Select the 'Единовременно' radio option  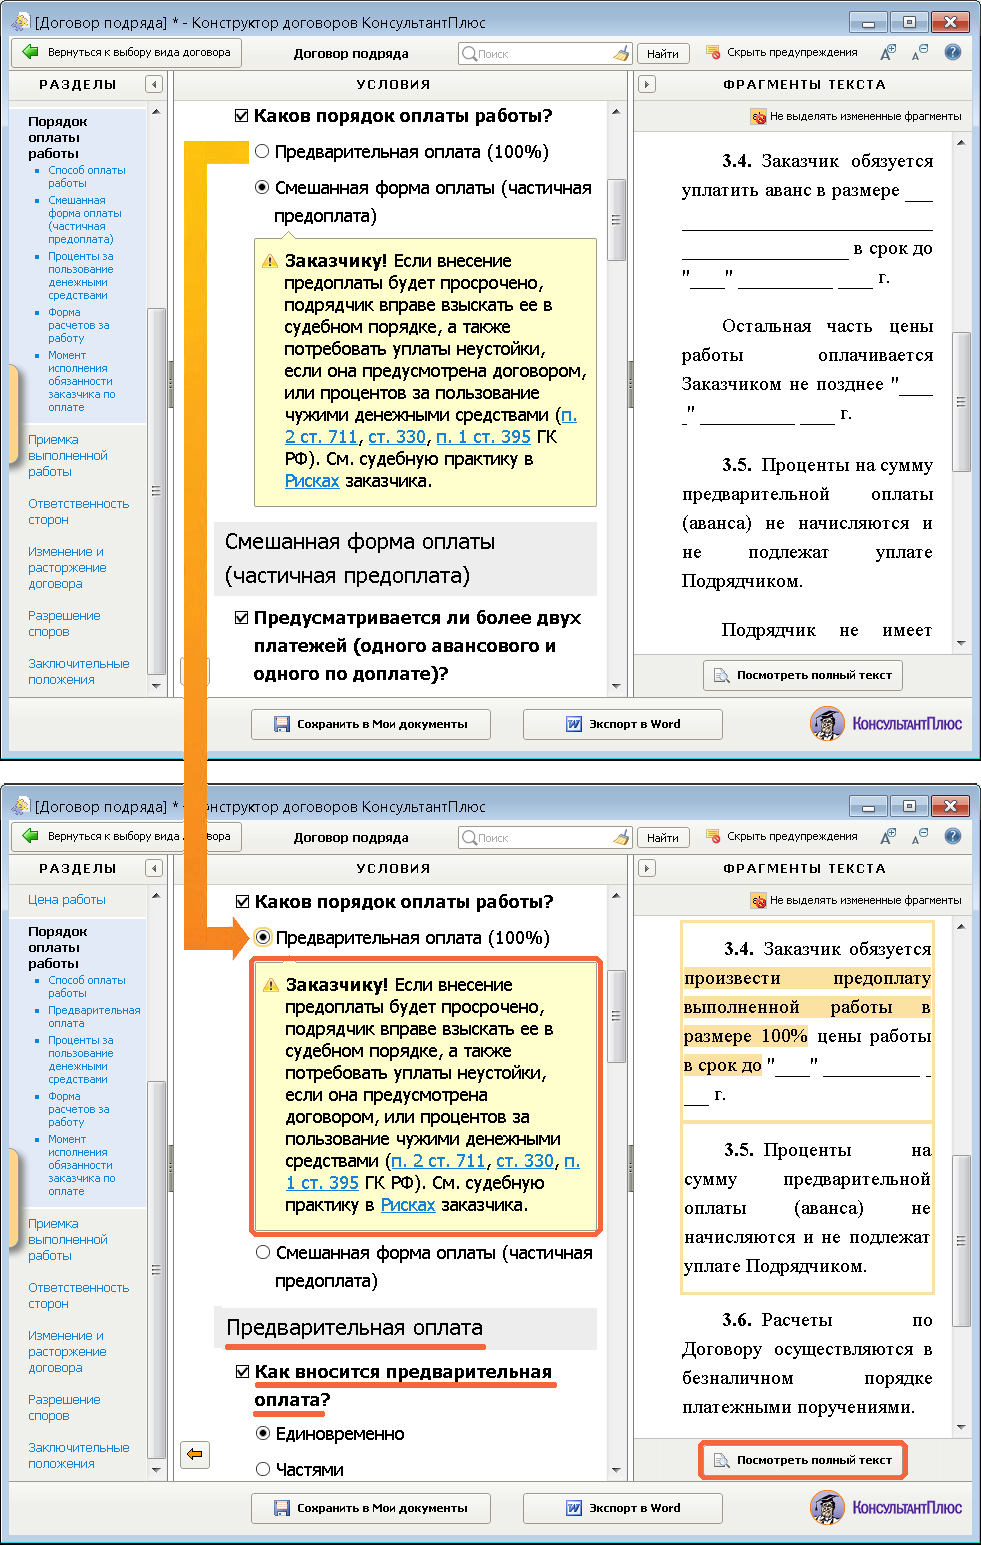[263, 1434]
